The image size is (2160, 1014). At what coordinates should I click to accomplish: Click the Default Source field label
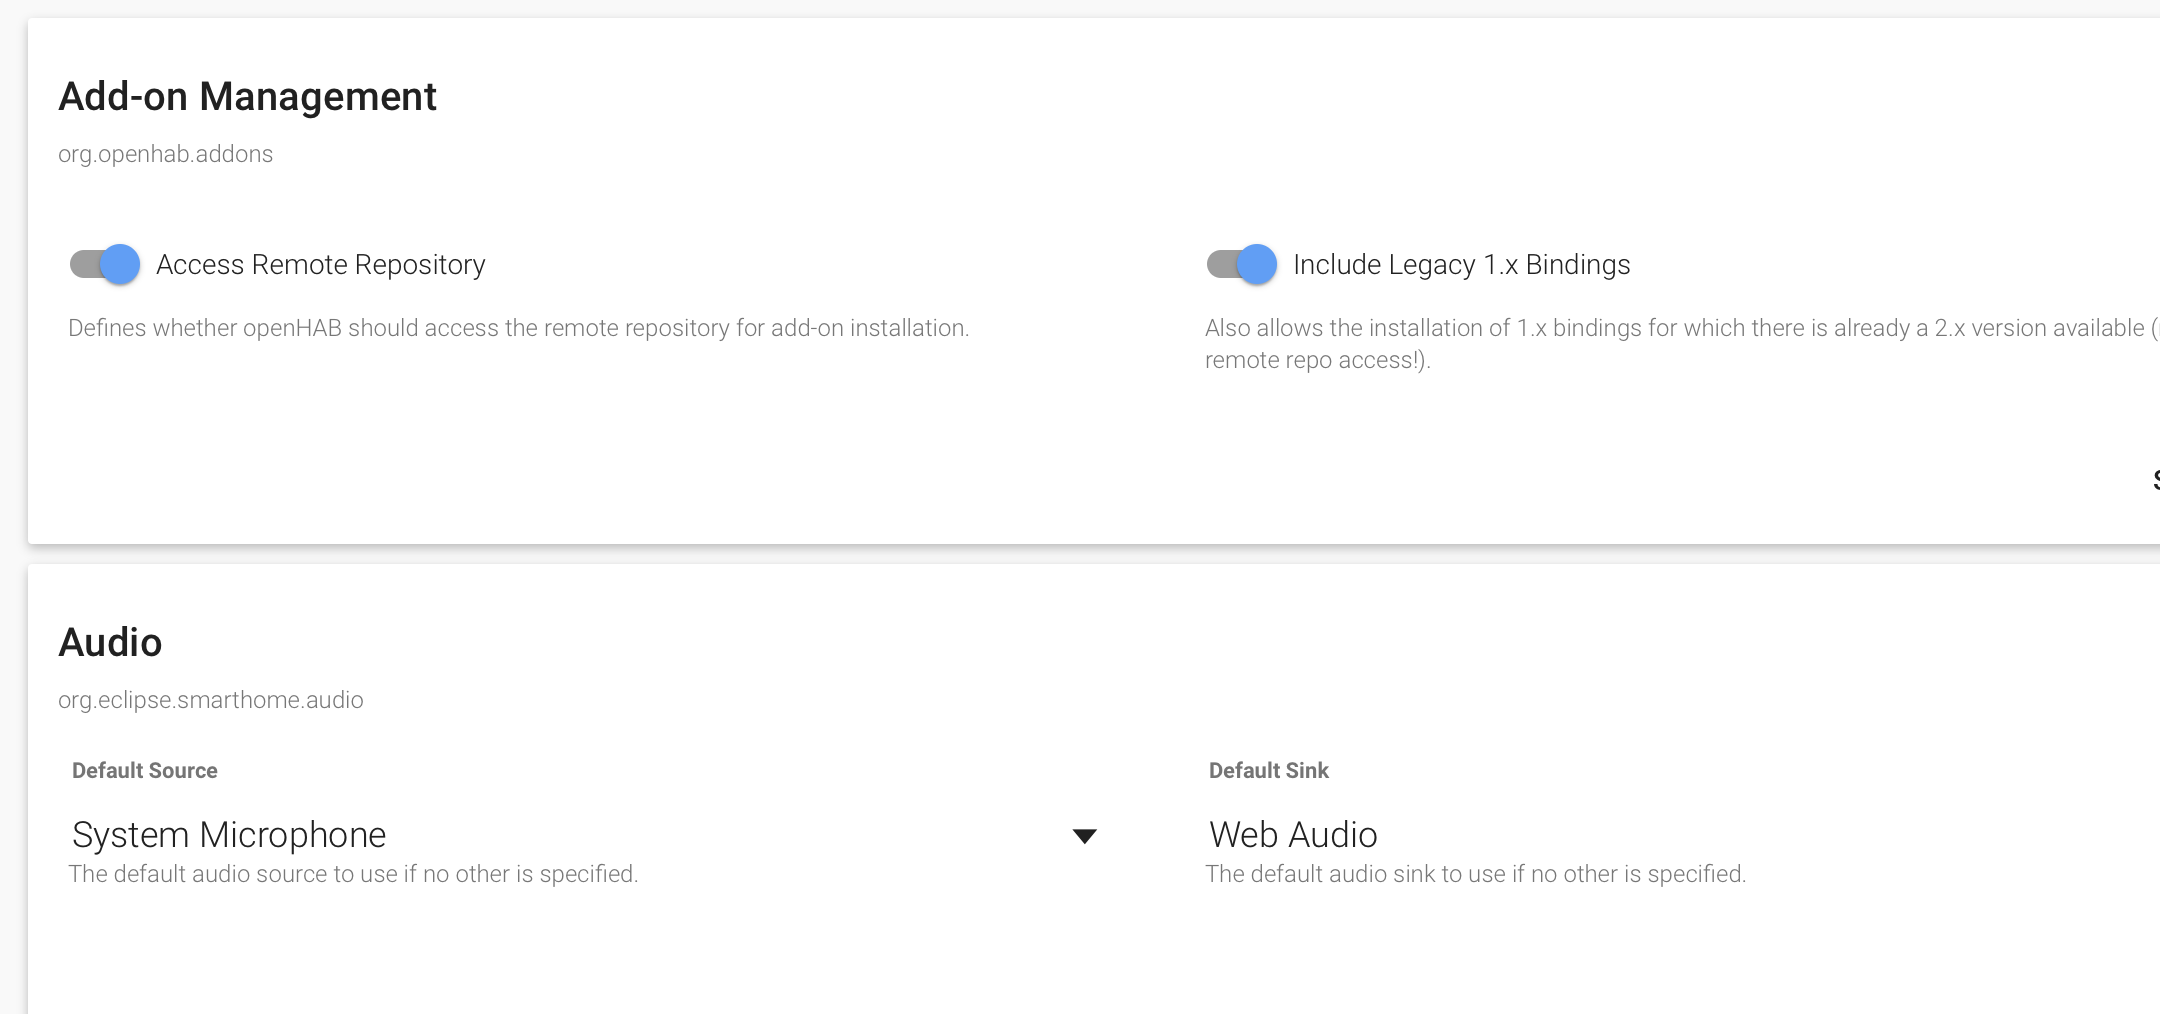[x=144, y=770]
